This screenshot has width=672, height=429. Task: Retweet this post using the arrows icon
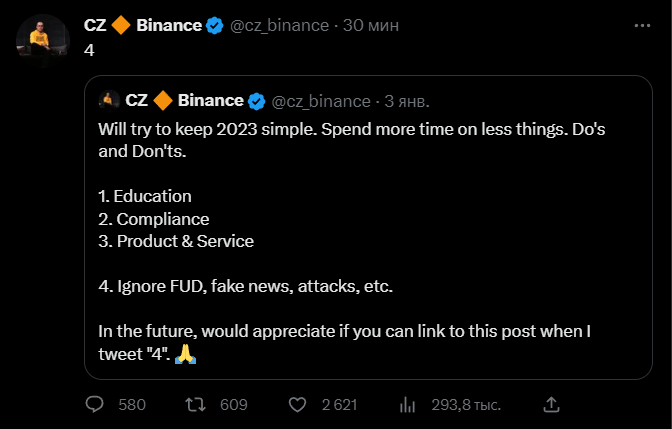click(x=198, y=405)
